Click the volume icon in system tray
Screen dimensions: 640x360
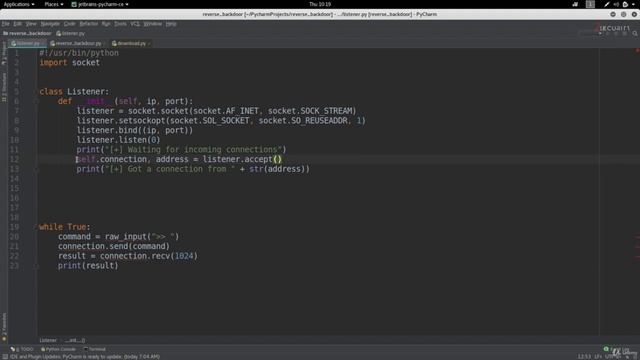click(x=616, y=4)
